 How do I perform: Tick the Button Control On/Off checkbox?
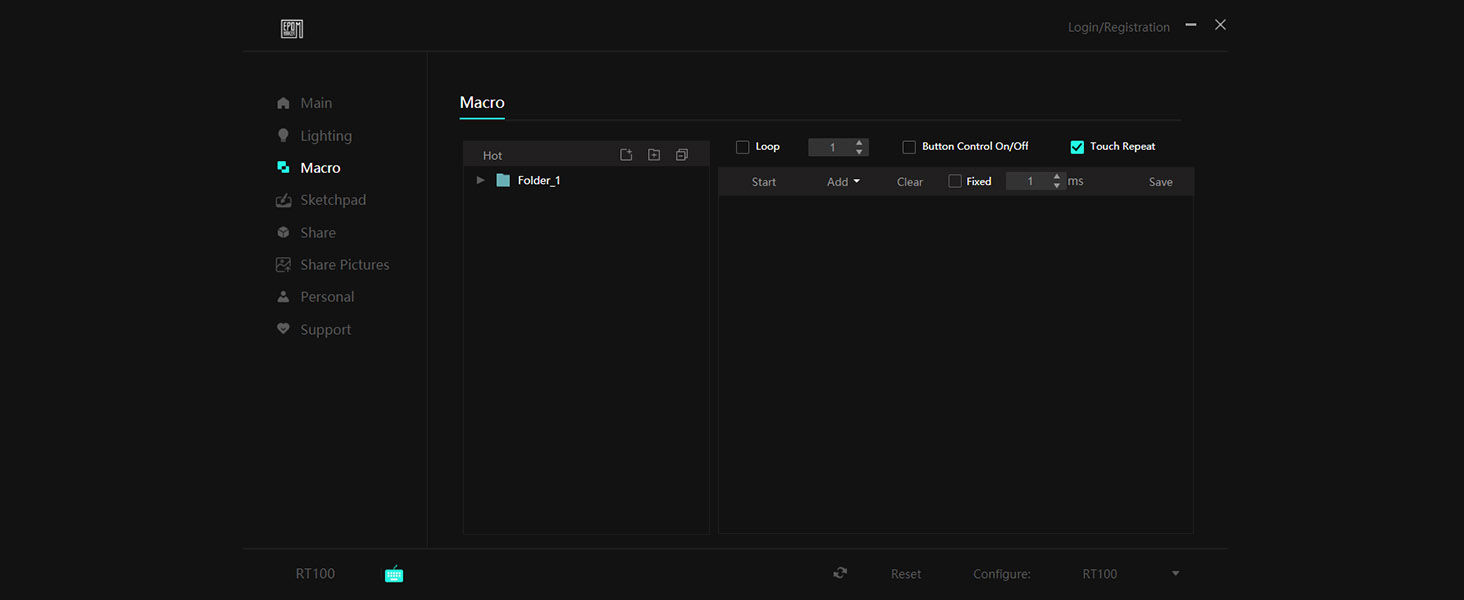(x=909, y=147)
